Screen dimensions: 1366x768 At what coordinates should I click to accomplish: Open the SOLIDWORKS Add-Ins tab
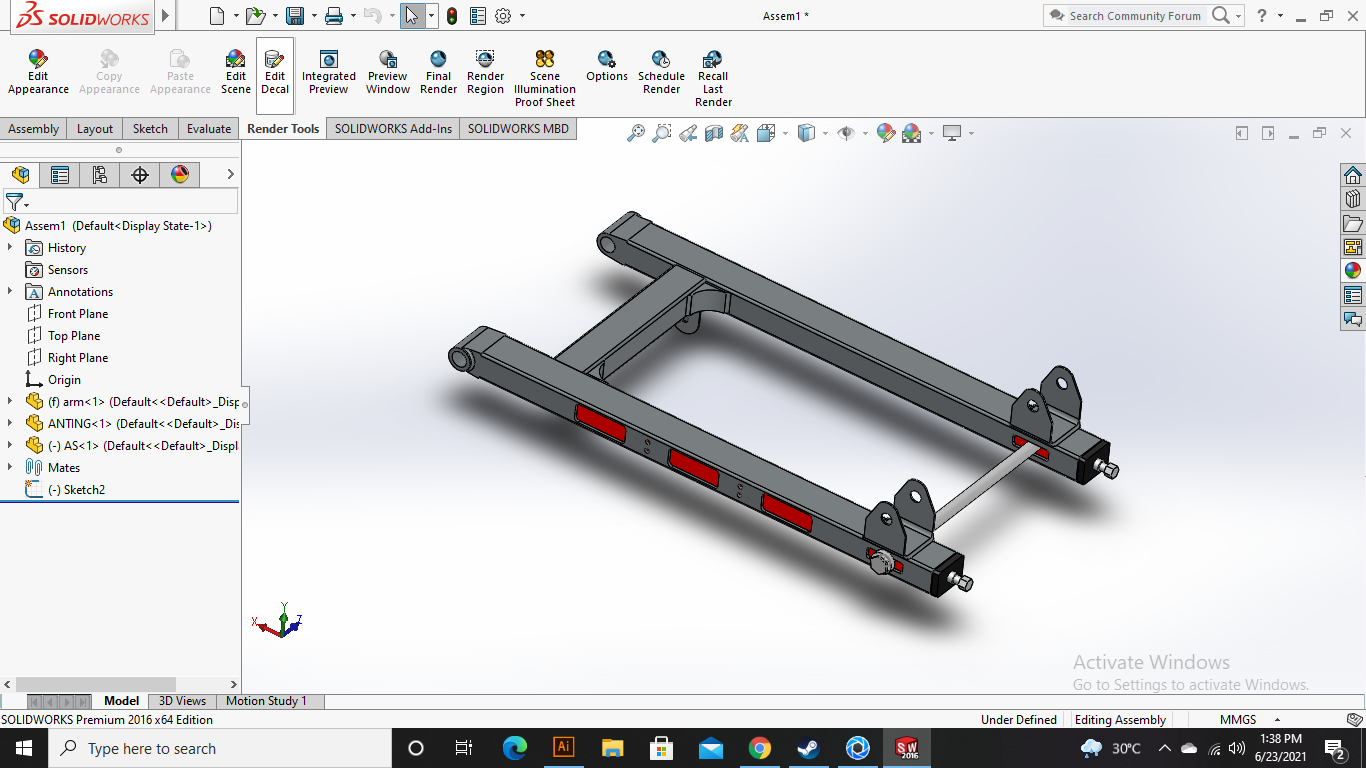pos(393,129)
